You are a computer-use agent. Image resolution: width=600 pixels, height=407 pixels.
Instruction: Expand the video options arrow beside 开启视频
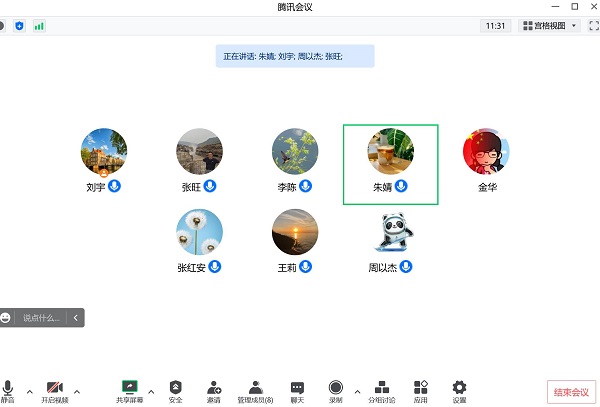click(77, 391)
